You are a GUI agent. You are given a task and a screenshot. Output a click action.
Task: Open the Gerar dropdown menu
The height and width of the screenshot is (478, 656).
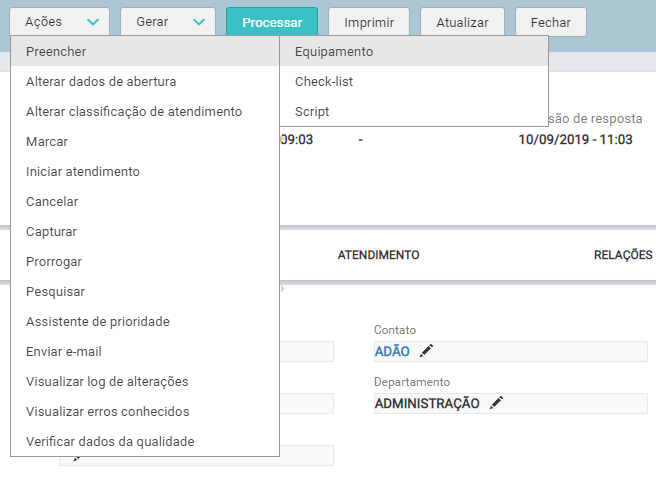tap(168, 22)
